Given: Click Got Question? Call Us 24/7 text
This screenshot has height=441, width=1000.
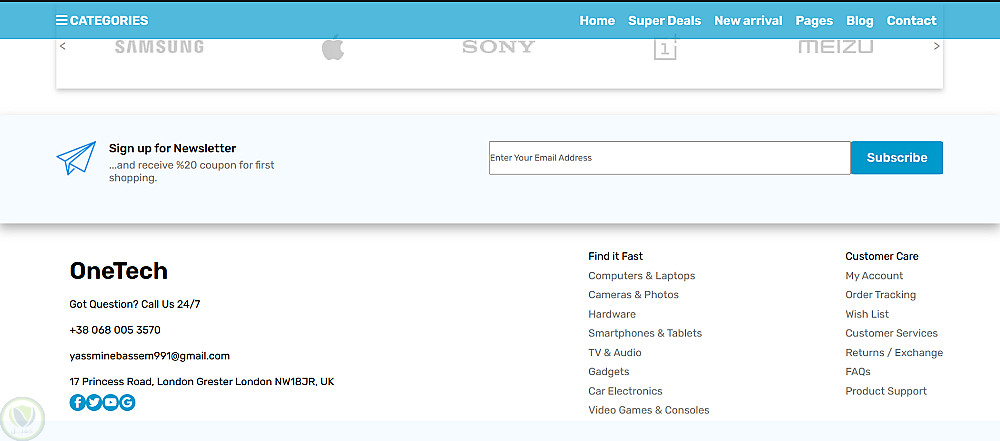Looking at the screenshot, I should 135,304.
